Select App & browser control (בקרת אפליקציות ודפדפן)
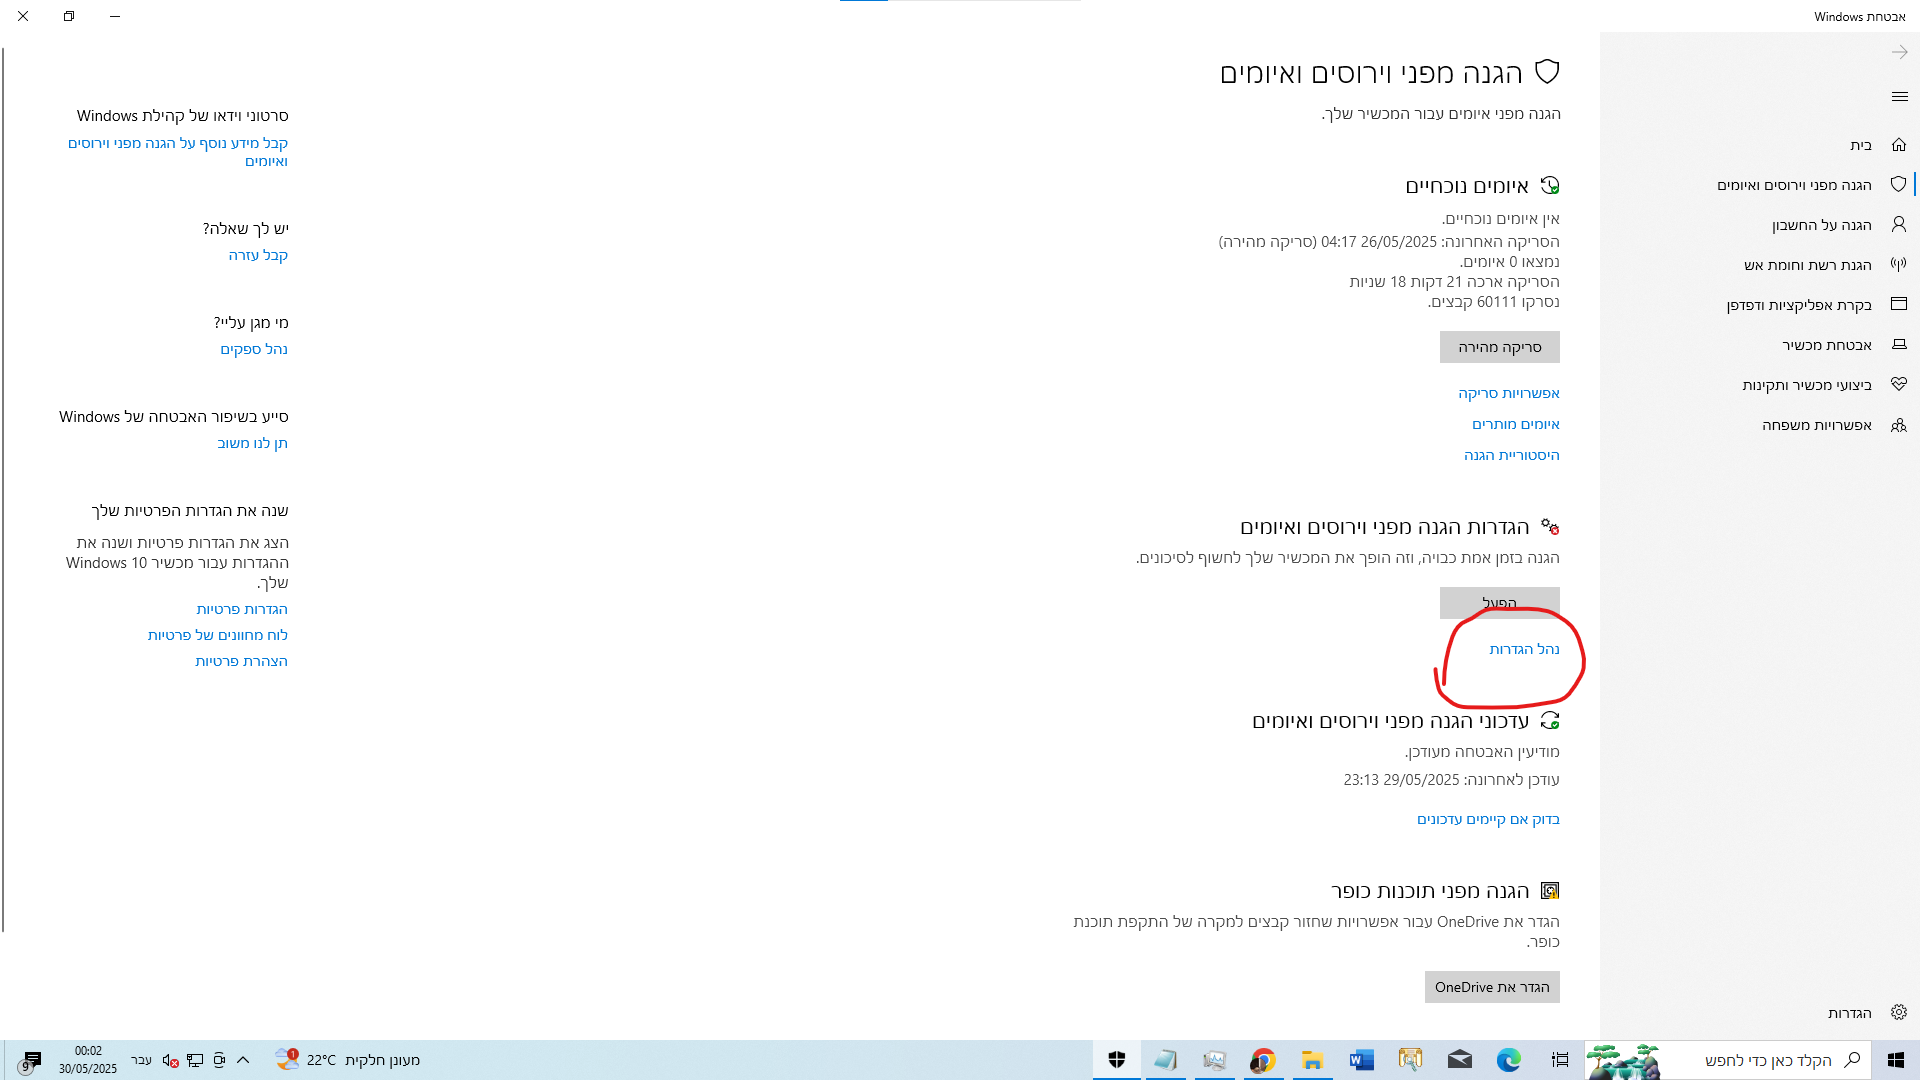Image resolution: width=1920 pixels, height=1080 pixels. pyautogui.click(x=1798, y=305)
